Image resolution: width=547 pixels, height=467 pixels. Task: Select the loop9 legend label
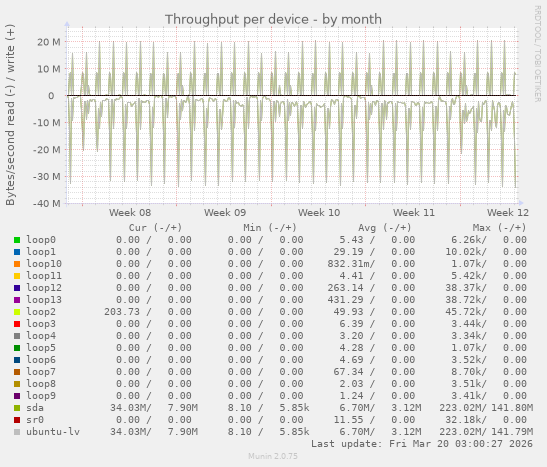click(x=41, y=396)
